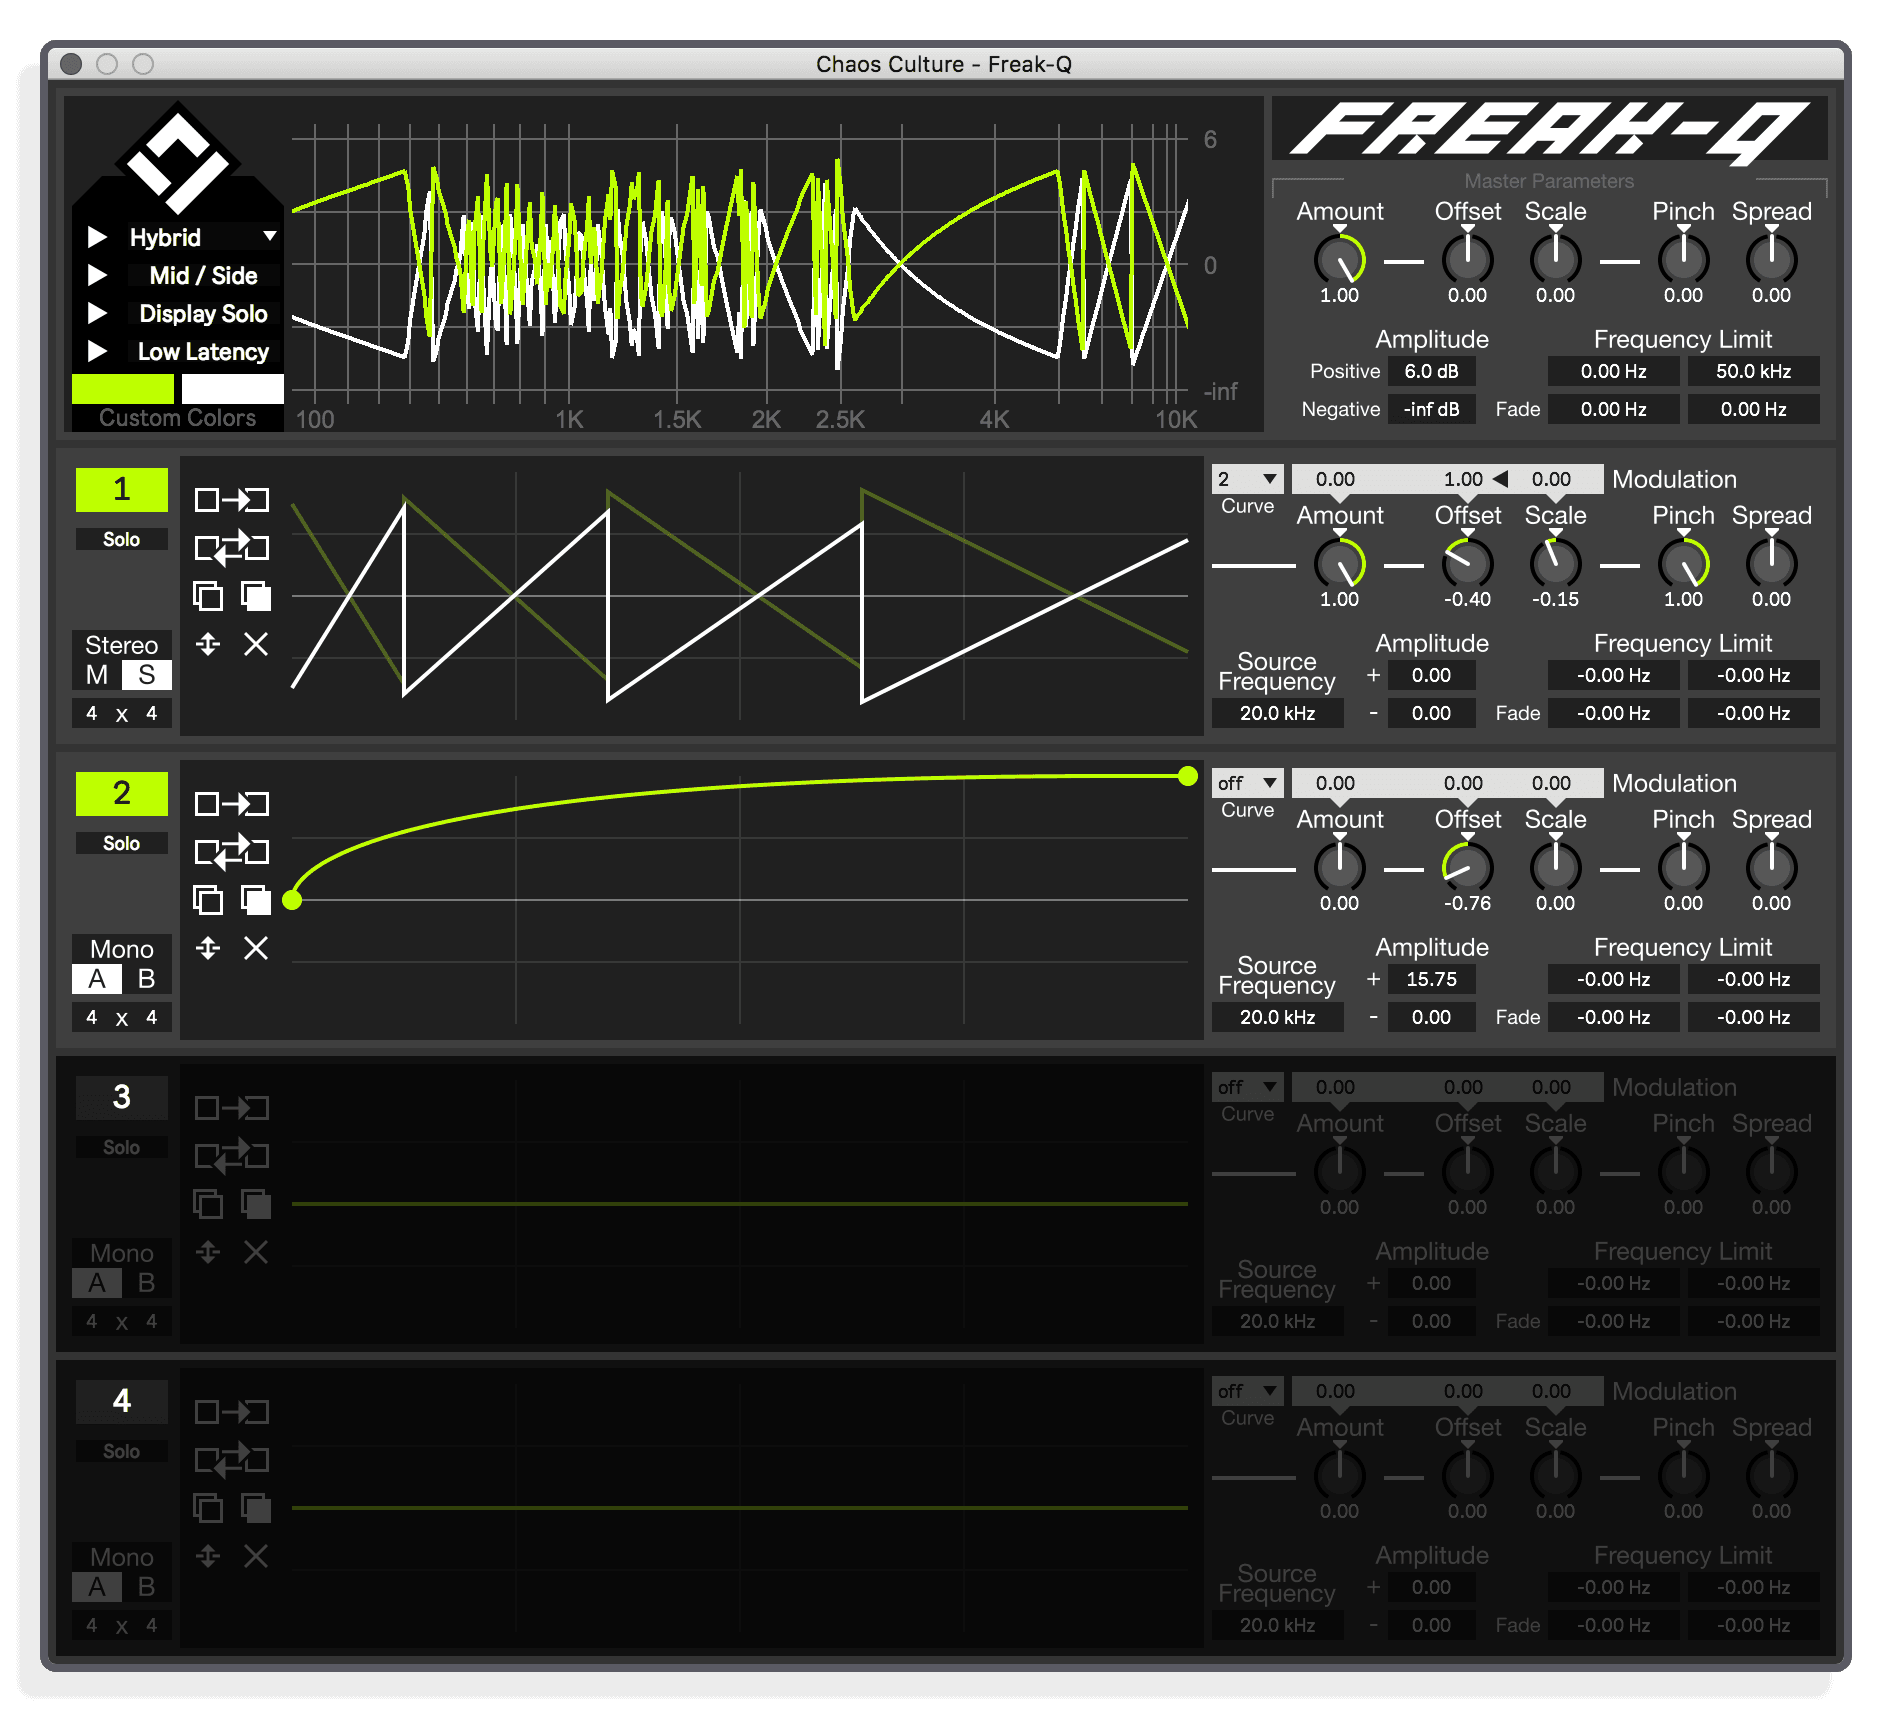Clear band 4 curve with X icon
The width and height of the screenshot is (1892, 1712).
[256, 1556]
